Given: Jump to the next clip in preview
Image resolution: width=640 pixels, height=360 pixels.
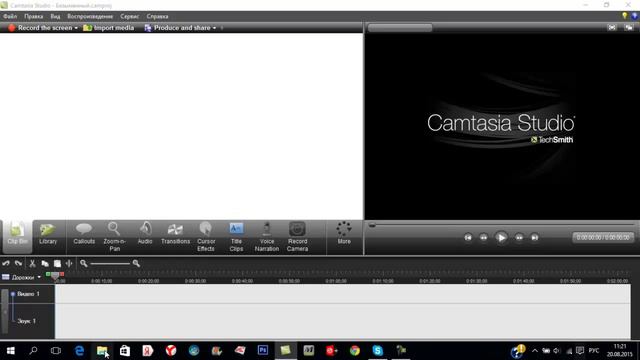Looking at the screenshot, I should 534,238.
